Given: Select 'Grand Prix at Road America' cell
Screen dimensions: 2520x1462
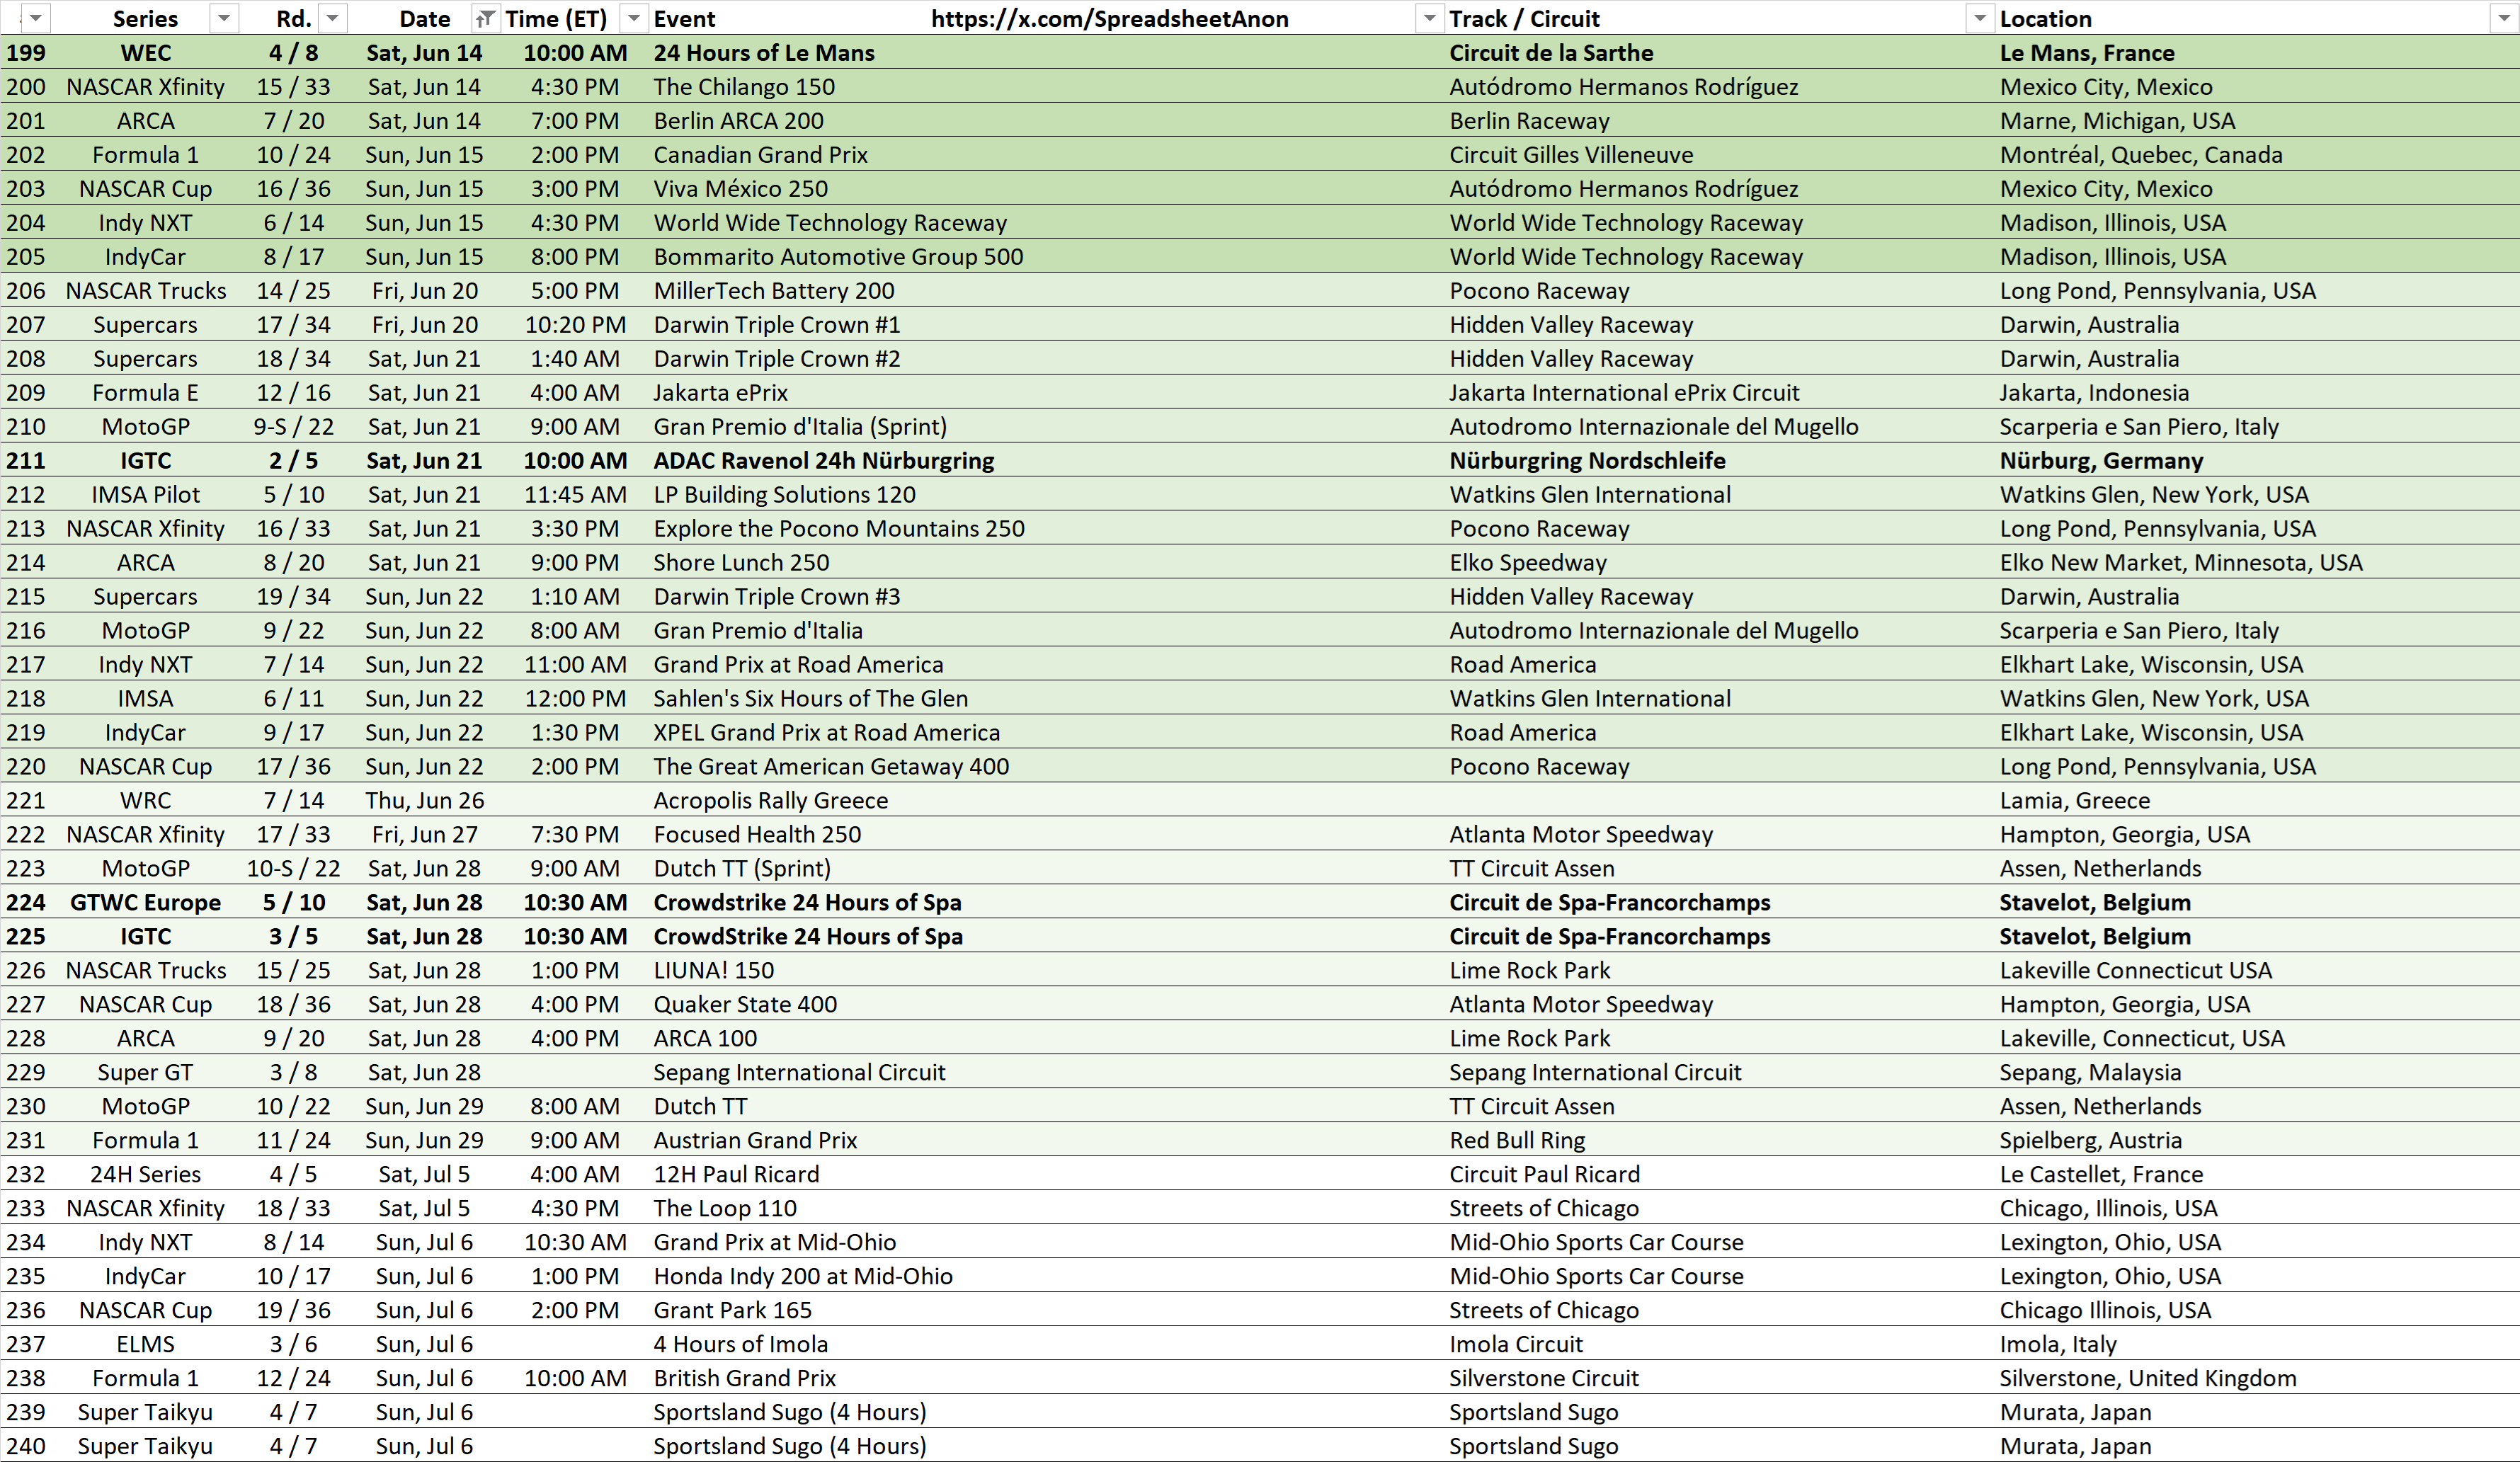Looking at the screenshot, I should pyautogui.click(x=798, y=665).
